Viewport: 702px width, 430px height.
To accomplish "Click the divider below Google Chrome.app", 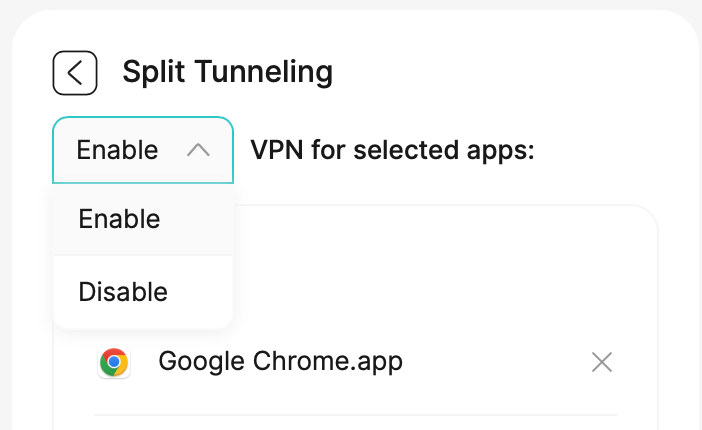I will click(x=355, y=414).
